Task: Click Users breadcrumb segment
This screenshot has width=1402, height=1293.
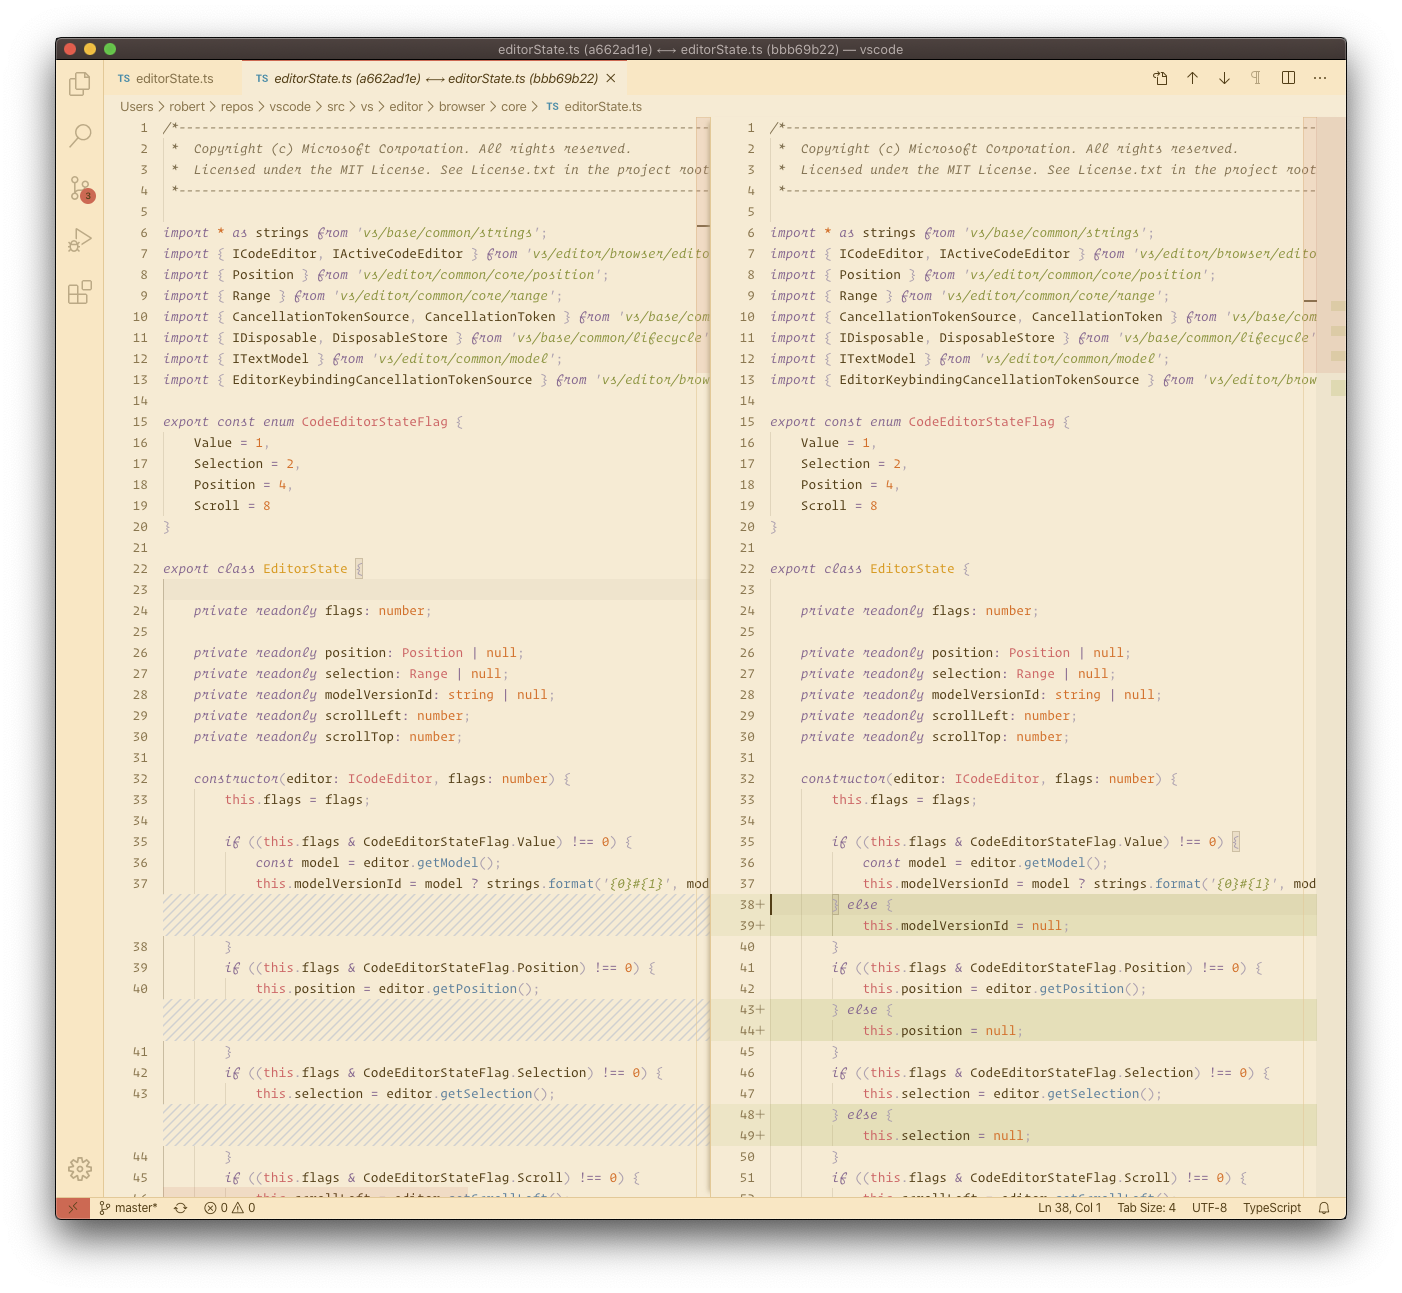Action: pyautogui.click(x=137, y=107)
